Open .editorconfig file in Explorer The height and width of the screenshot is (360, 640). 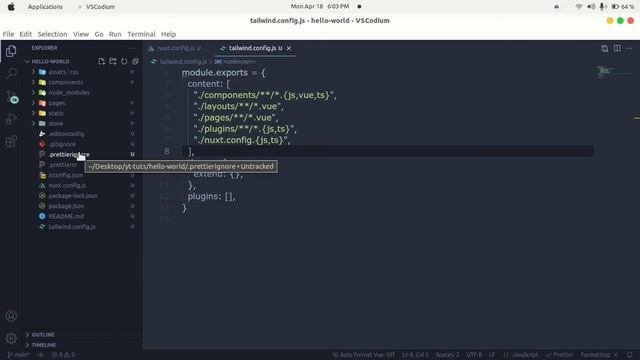pyautogui.click(x=66, y=134)
